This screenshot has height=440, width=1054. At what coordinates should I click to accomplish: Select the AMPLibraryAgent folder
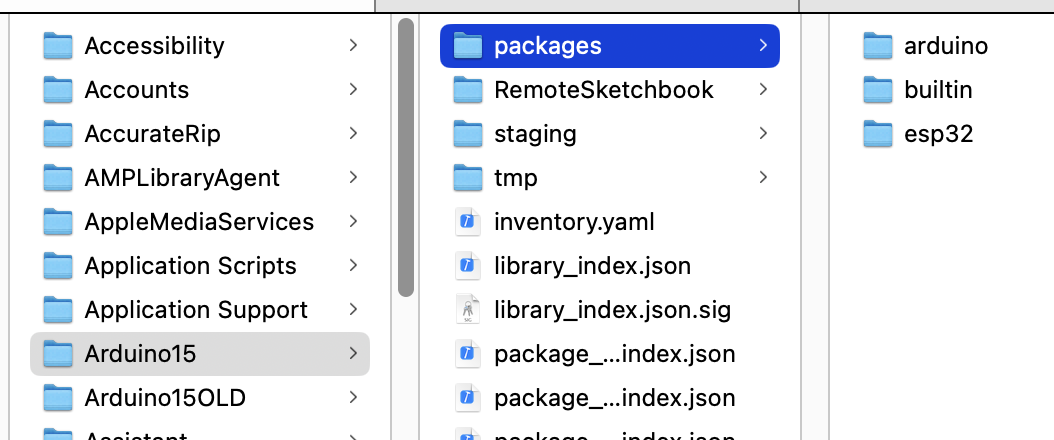[x=182, y=178]
